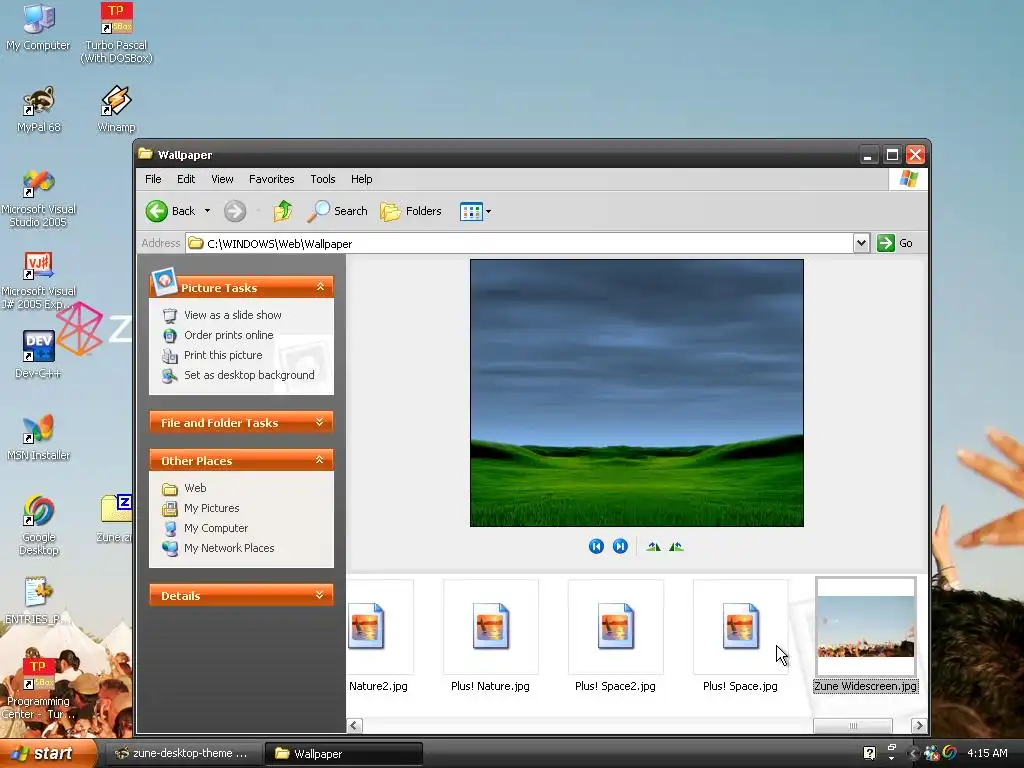Screen dimensions: 1024x768
Task: Click View as a slide show
Action: tap(232, 315)
